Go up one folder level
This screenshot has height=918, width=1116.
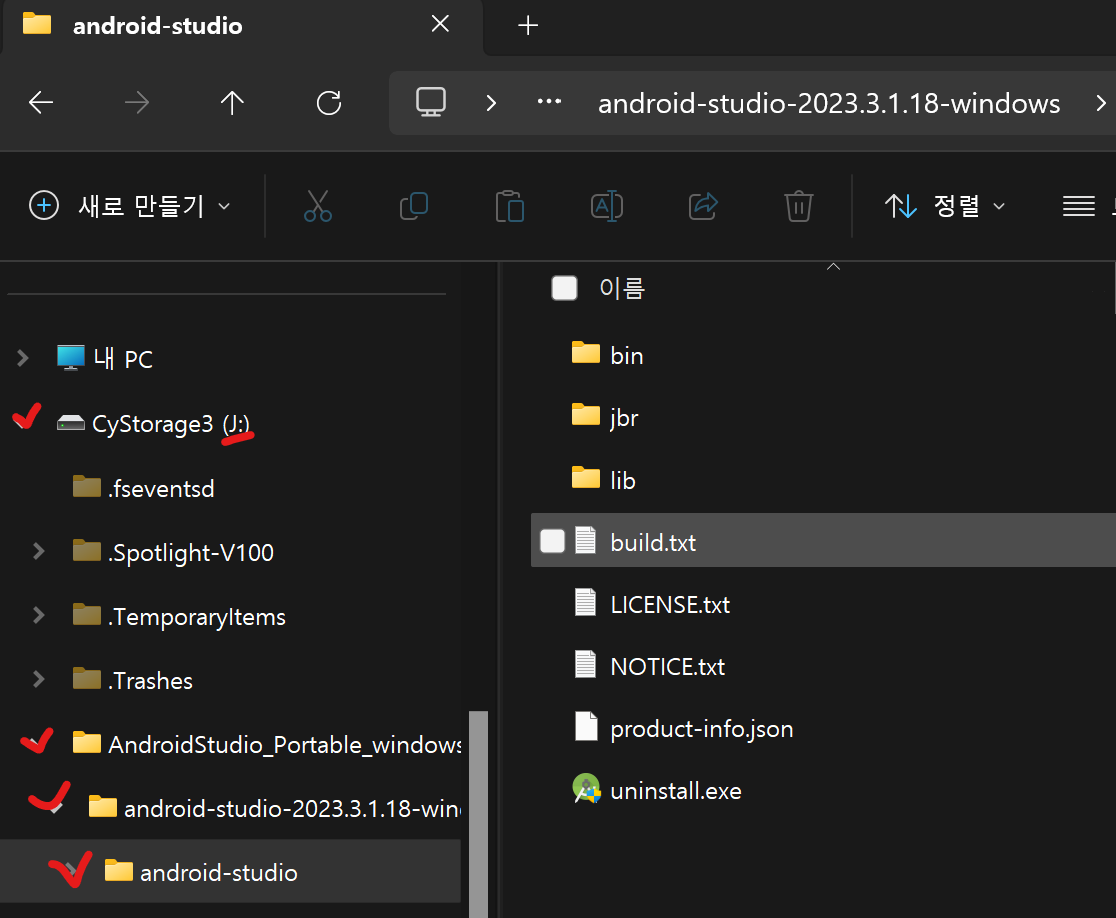pyautogui.click(x=232, y=102)
